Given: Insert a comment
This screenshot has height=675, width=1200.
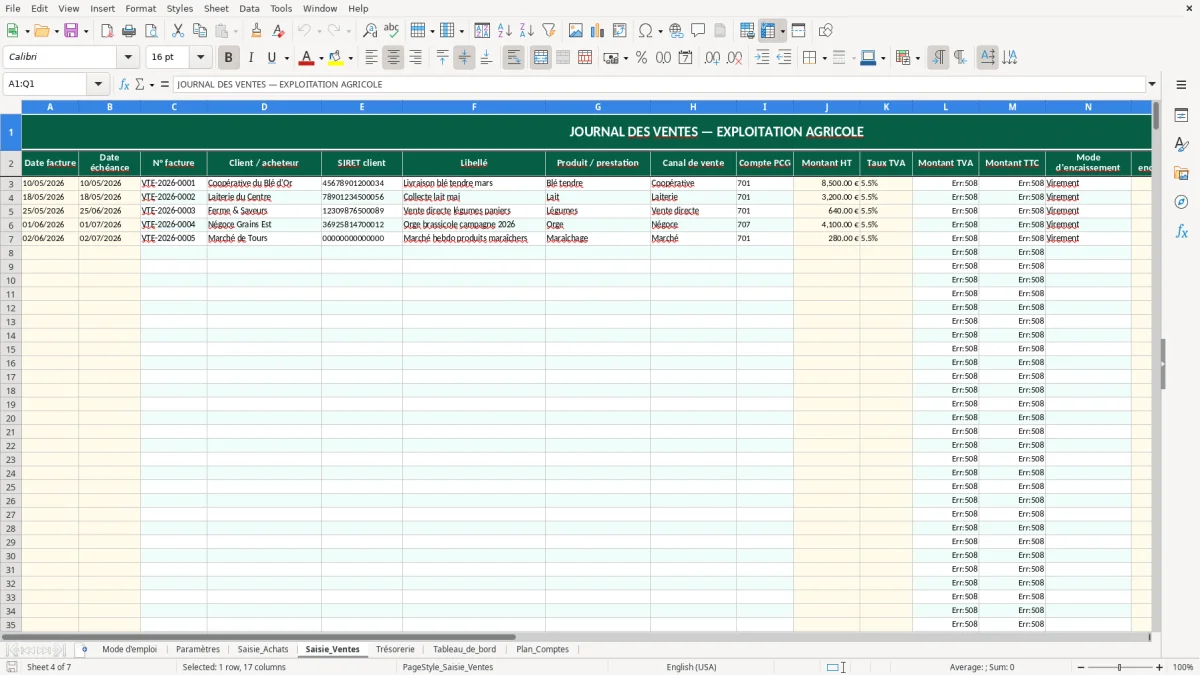Looking at the screenshot, I should tap(698, 31).
